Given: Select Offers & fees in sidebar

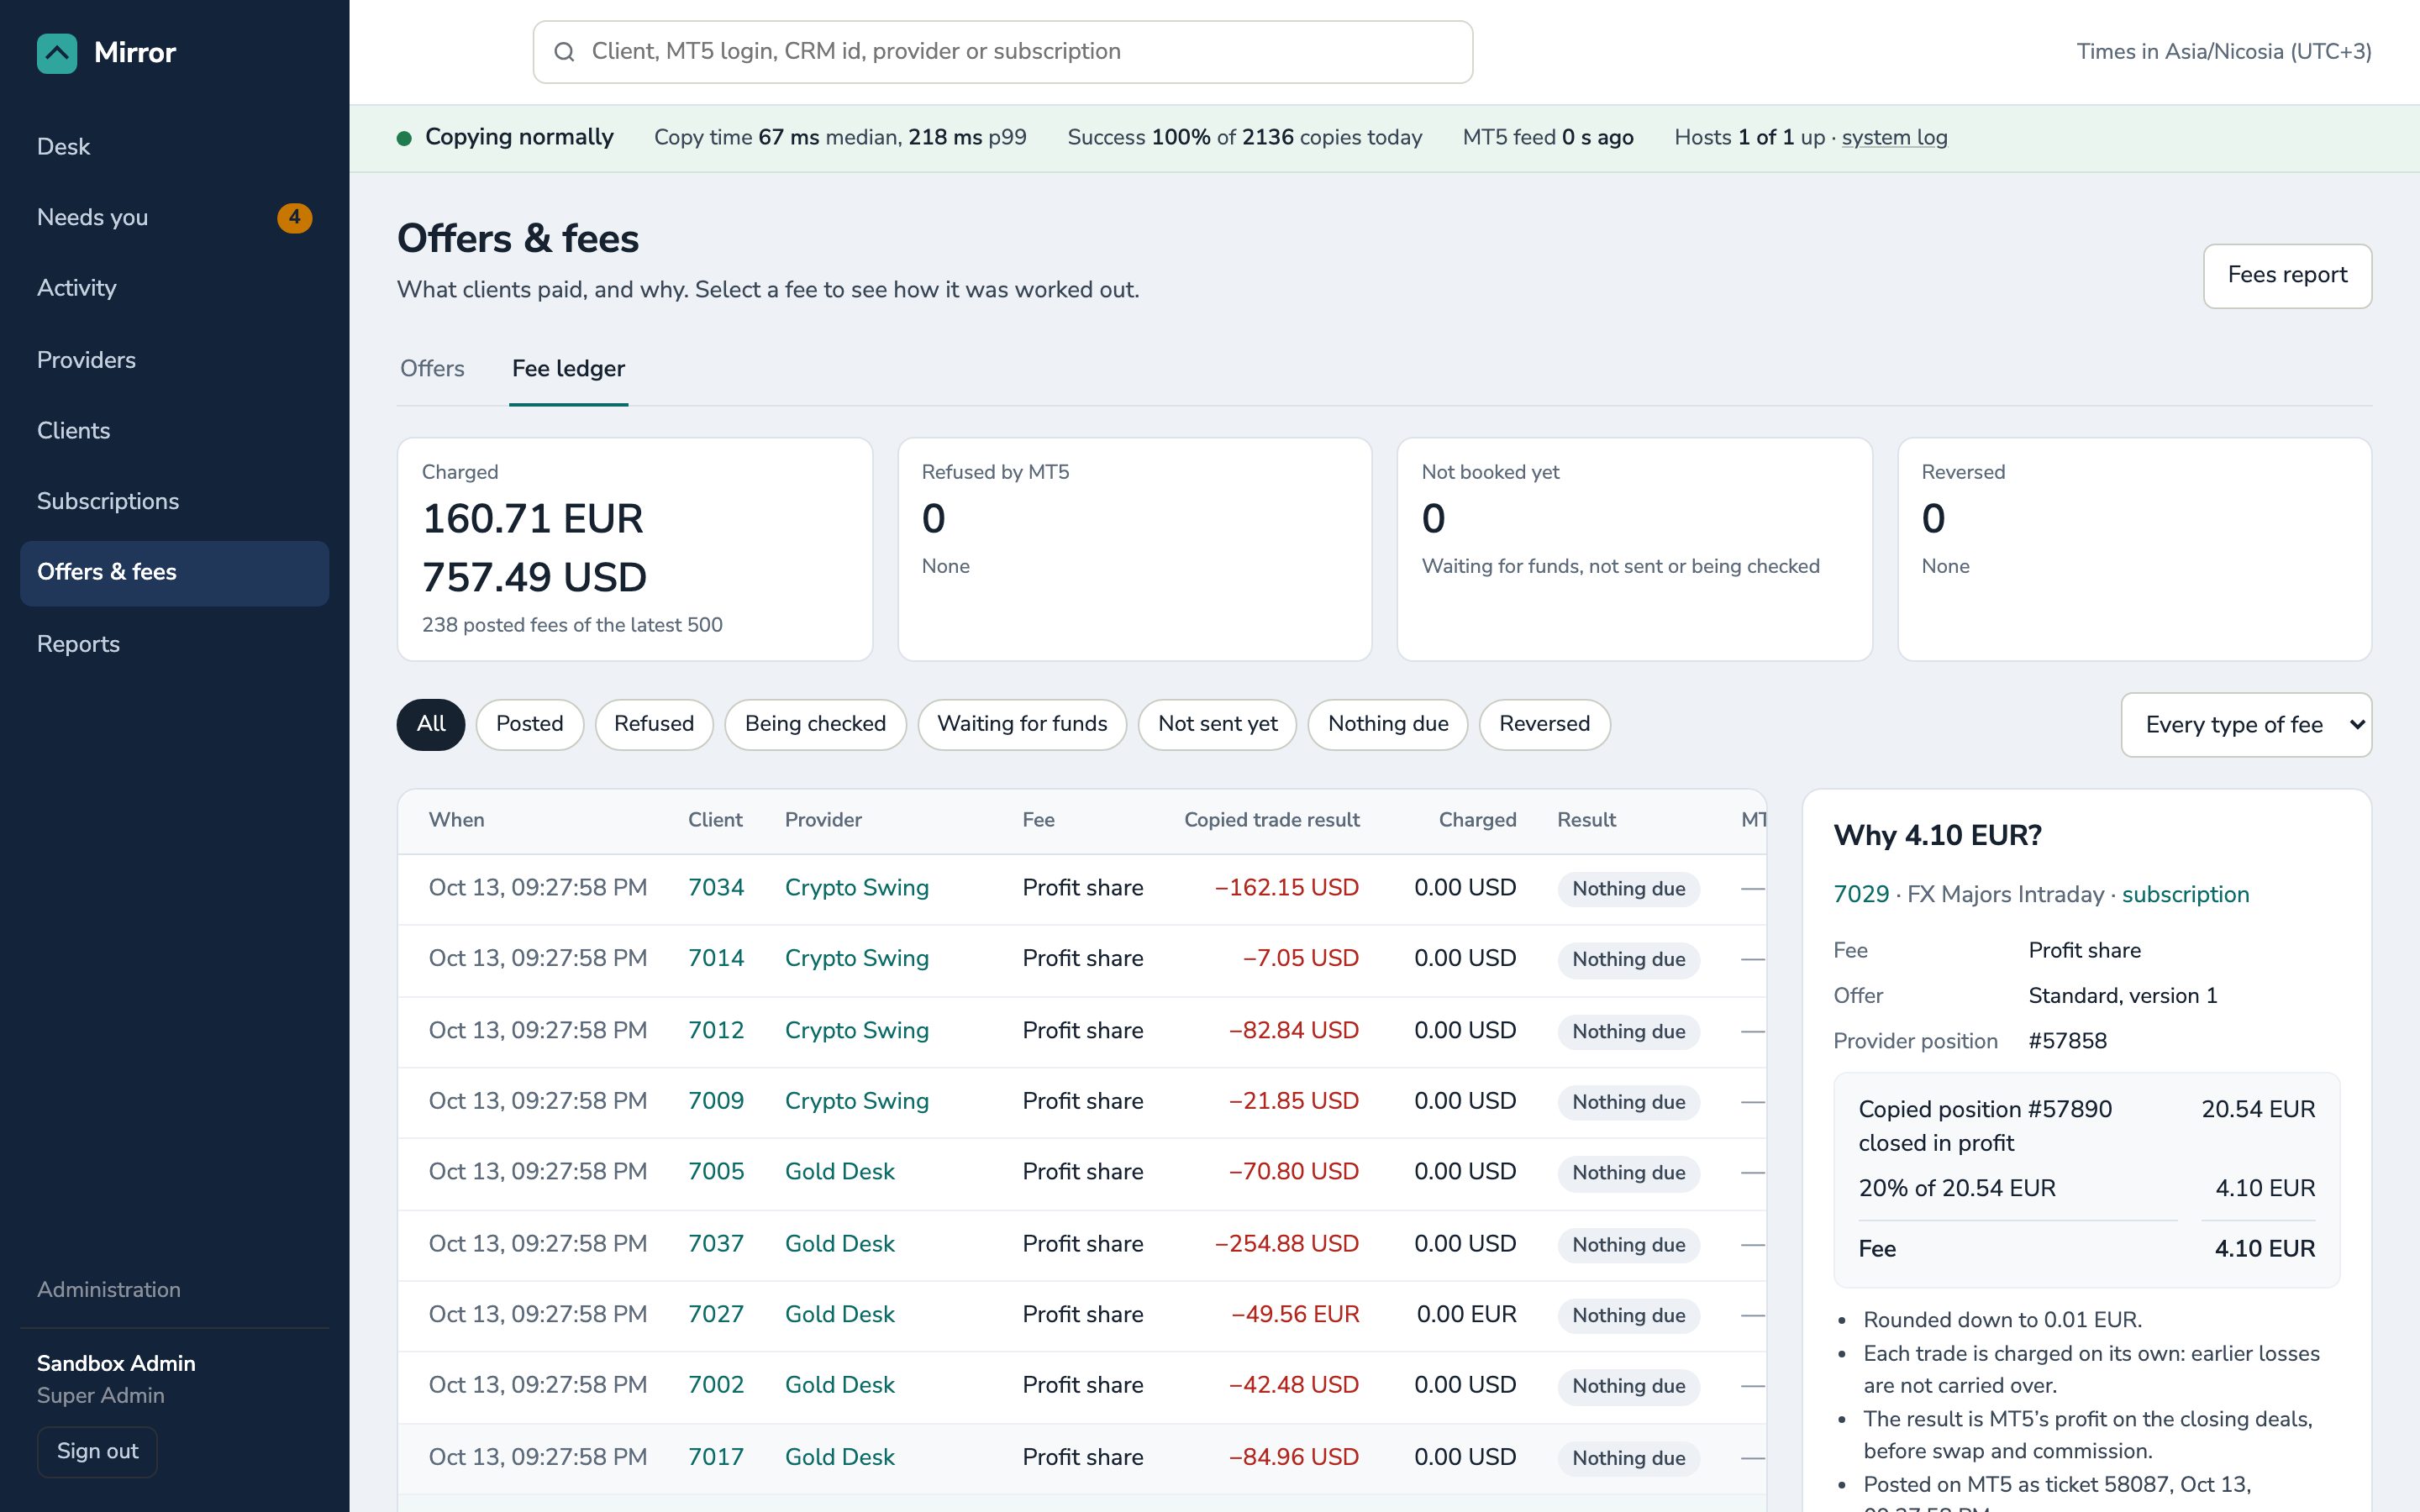Looking at the screenshot, I should (x=174, y=573).
